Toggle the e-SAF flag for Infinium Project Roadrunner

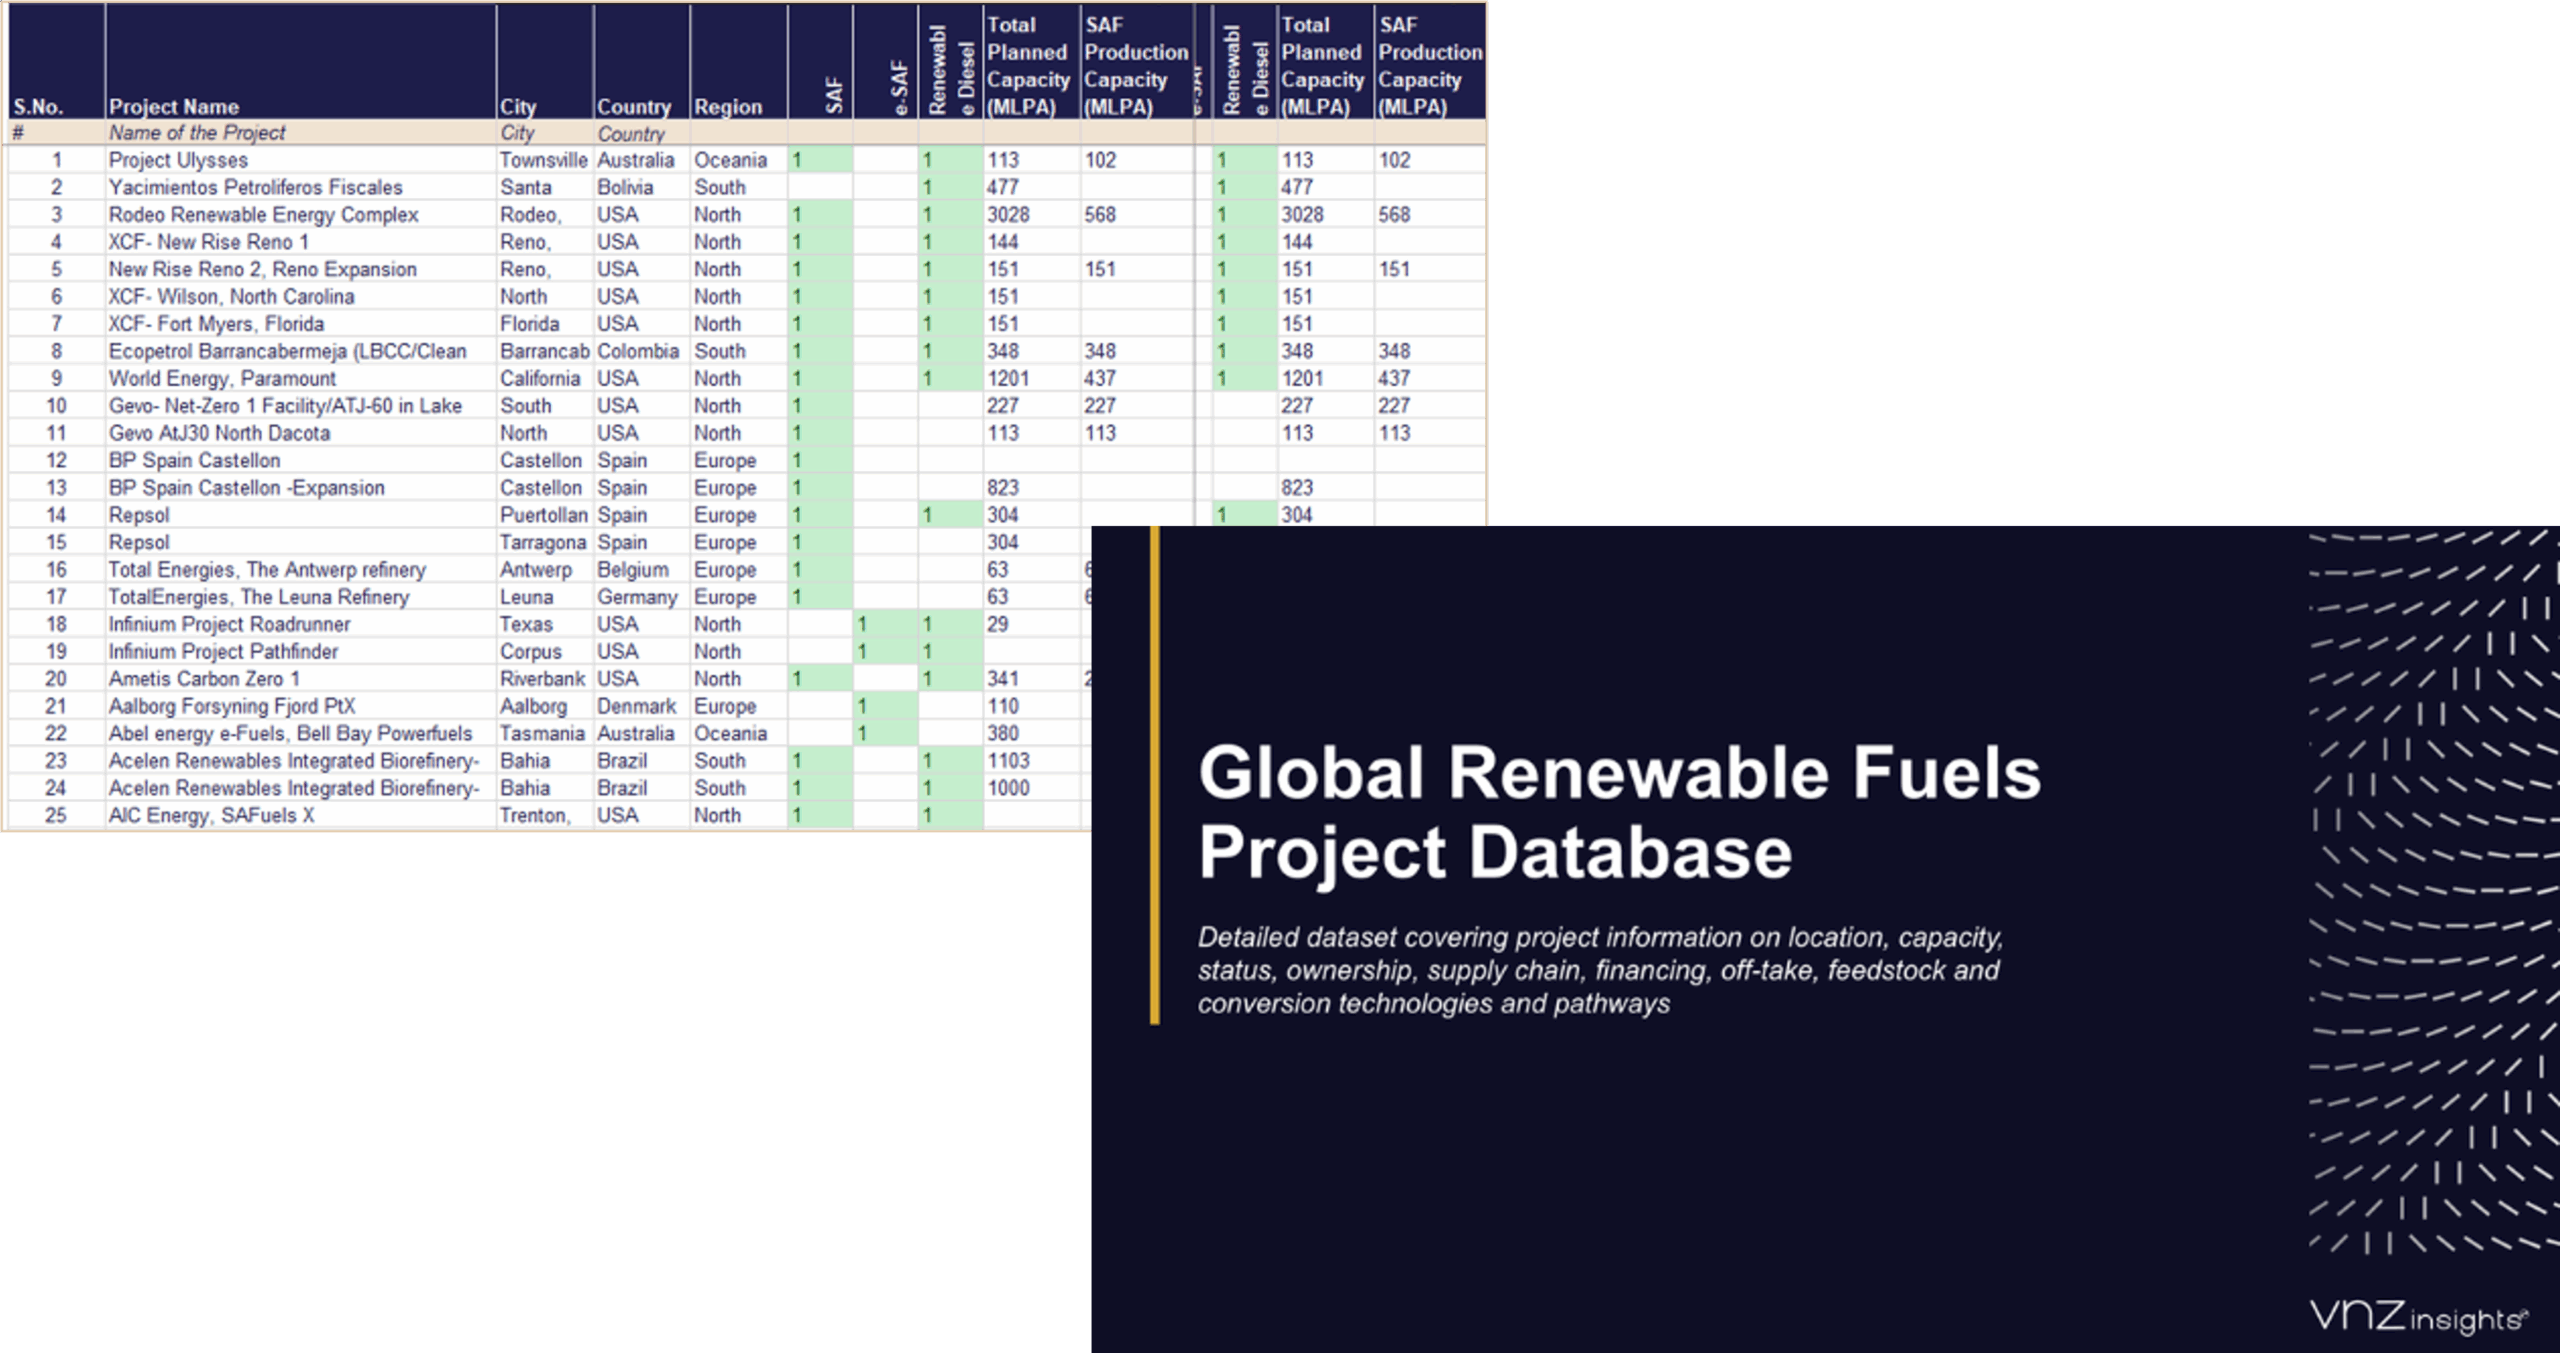[884, 624]
